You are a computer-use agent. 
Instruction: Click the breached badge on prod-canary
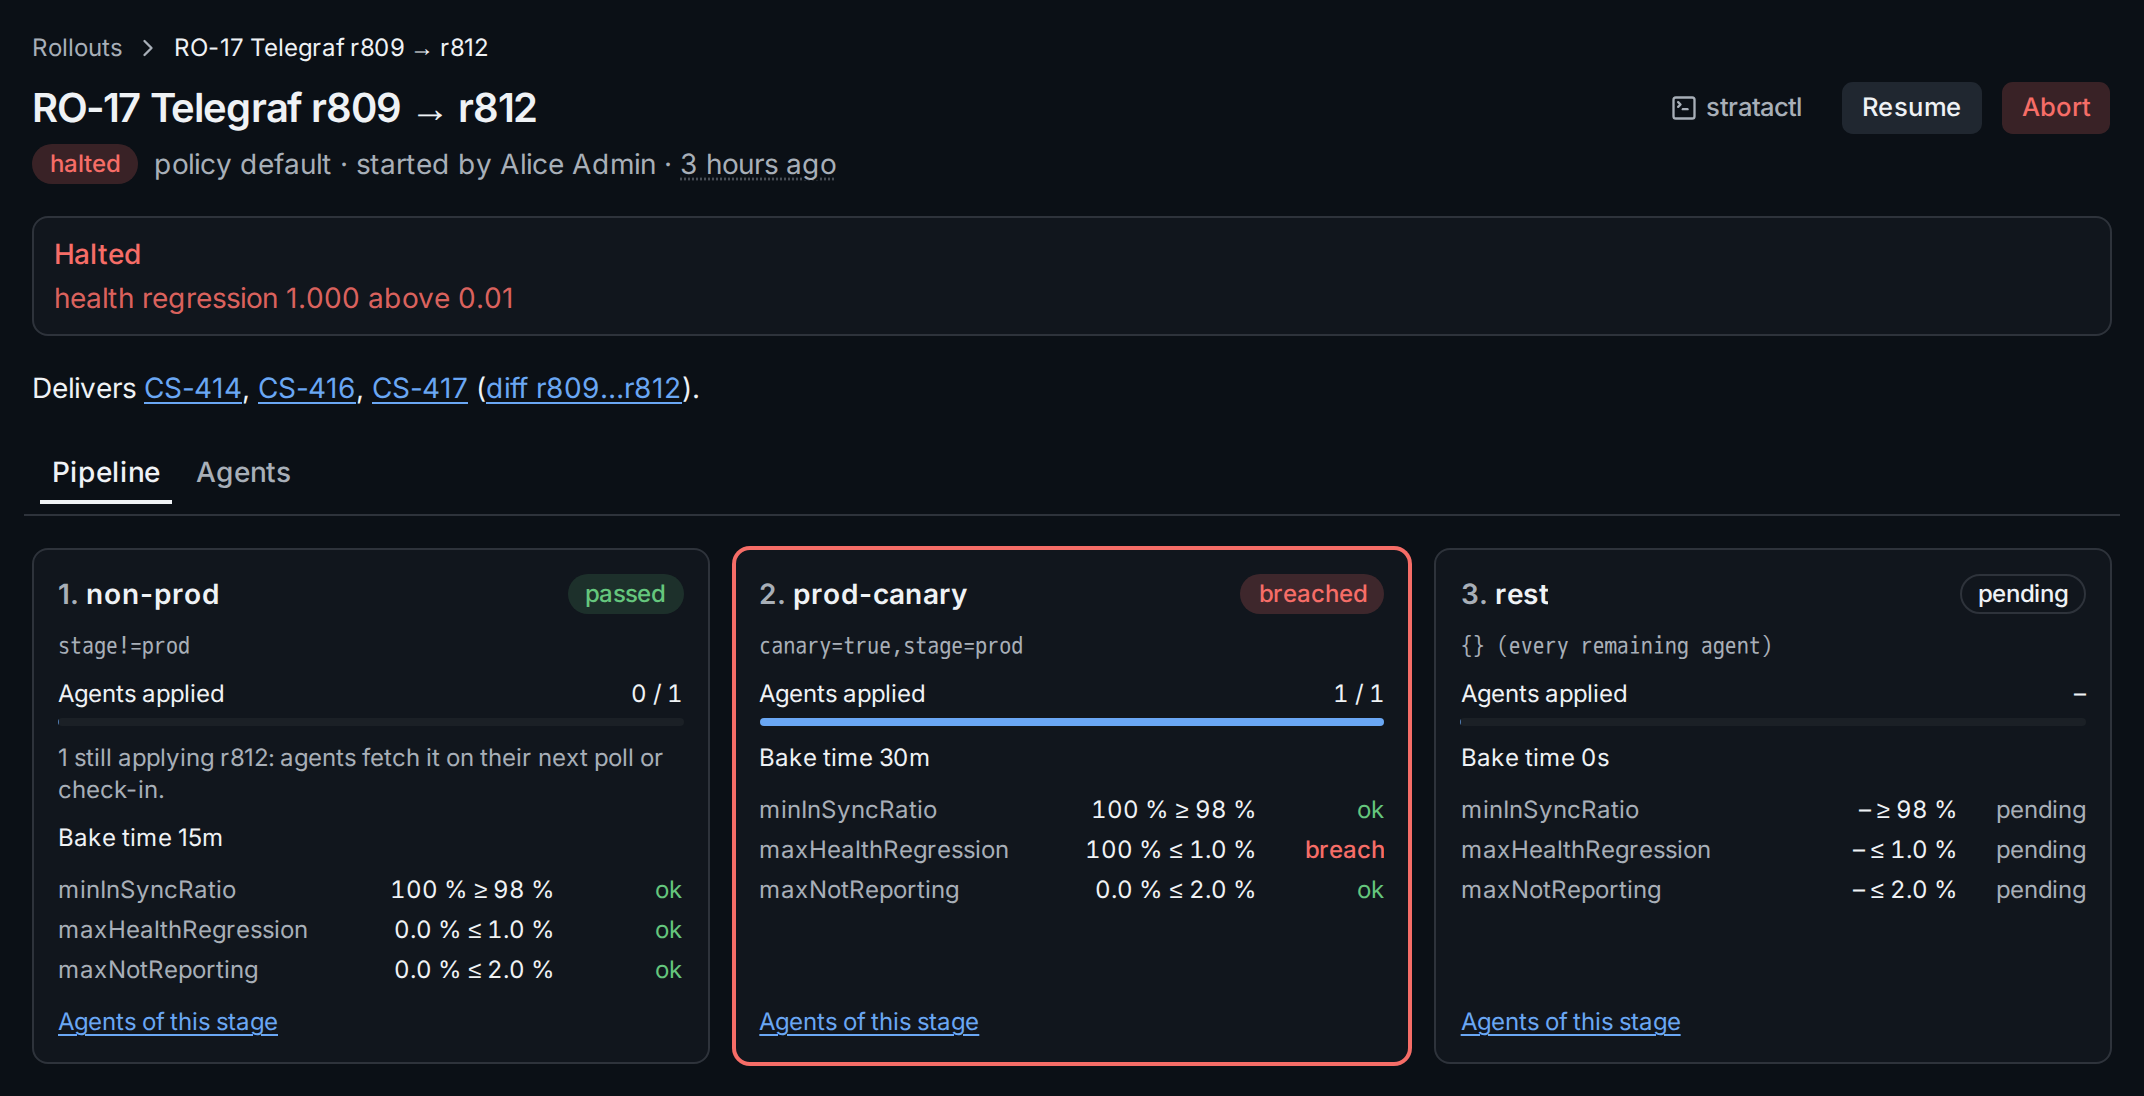pos(1313,594)
